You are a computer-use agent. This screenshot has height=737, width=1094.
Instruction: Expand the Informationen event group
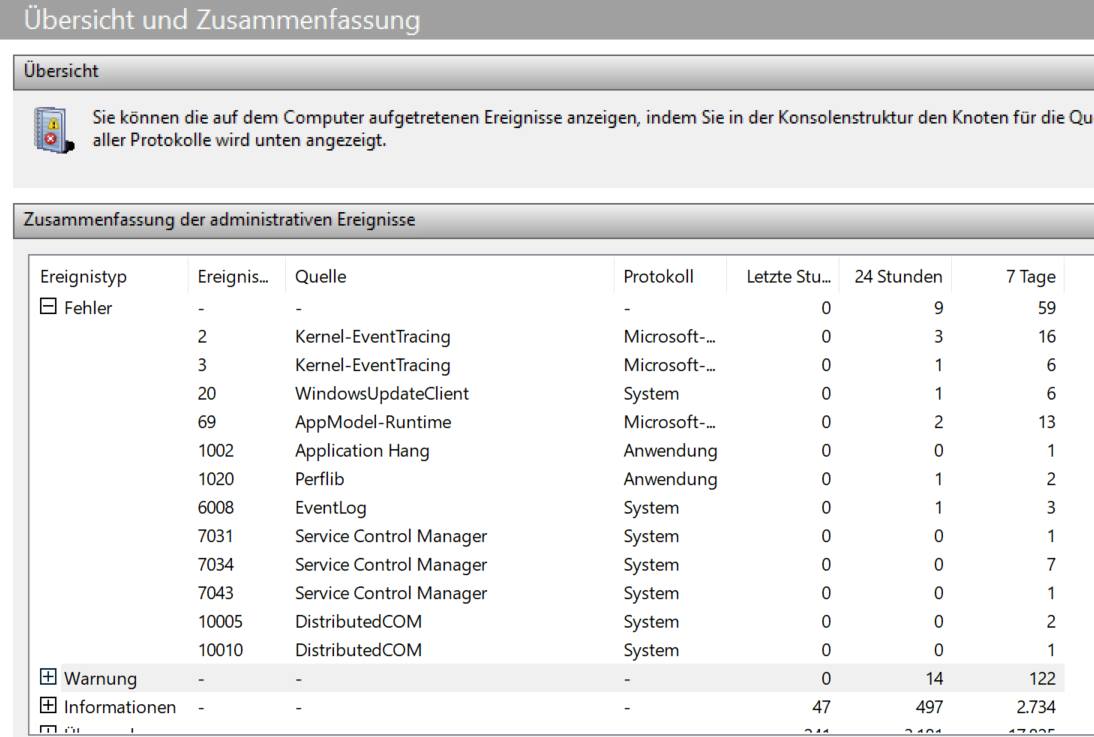pyautogui.click(x=48, y=707)
